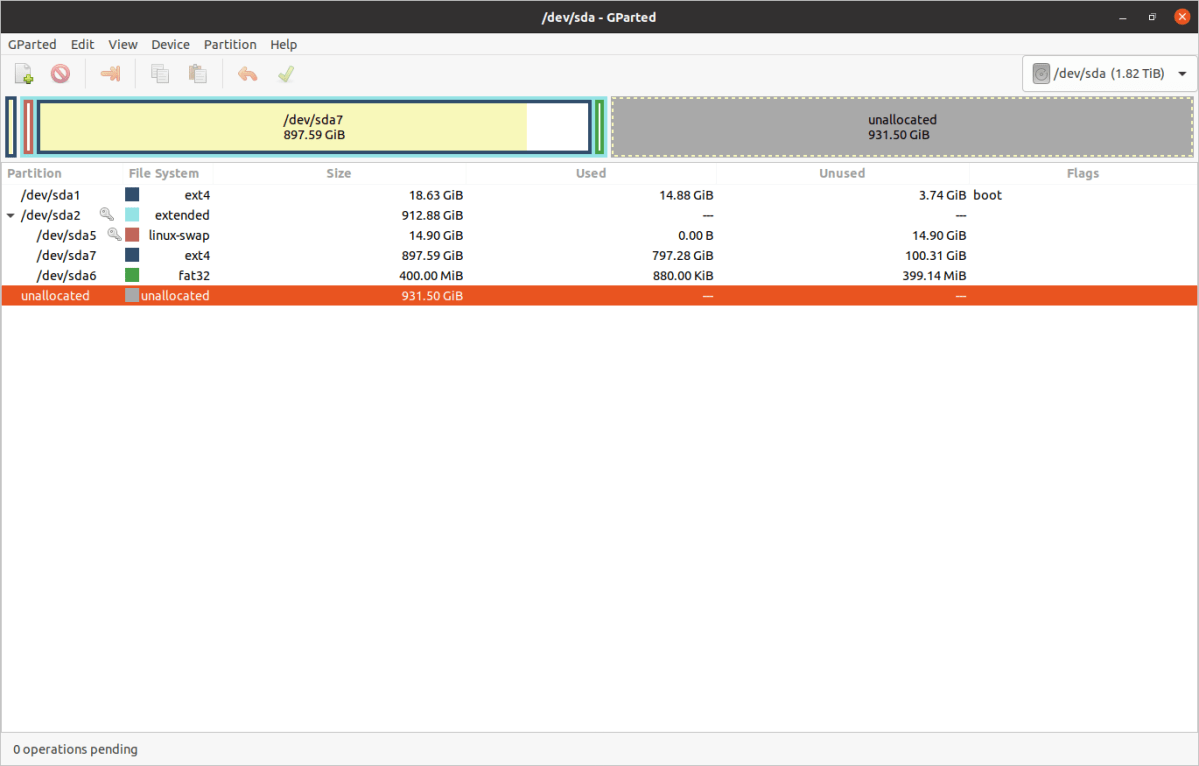Click the 931.50 GiB size in selected row
This screenshot has width=1199, height=766.
click(432, 296)
